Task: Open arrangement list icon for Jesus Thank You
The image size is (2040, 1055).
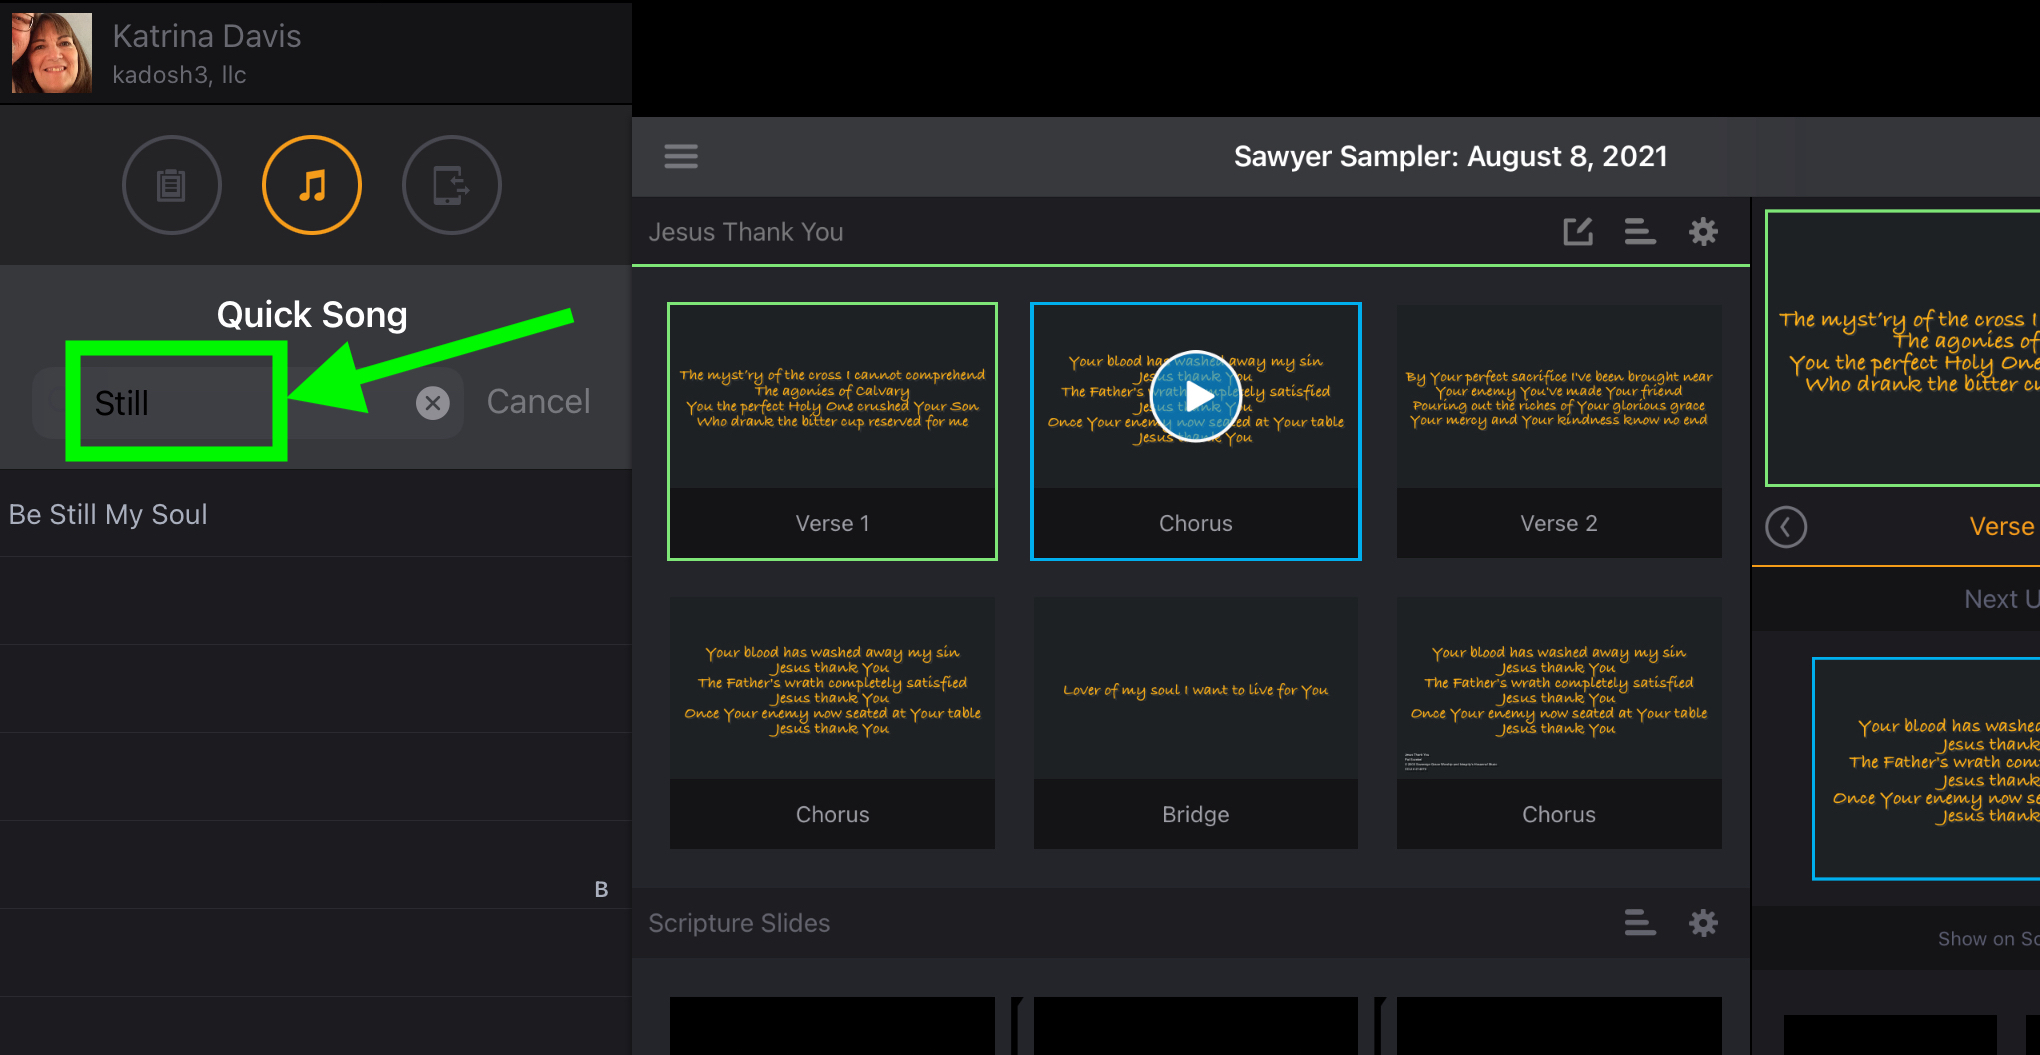Action: 1640,232
